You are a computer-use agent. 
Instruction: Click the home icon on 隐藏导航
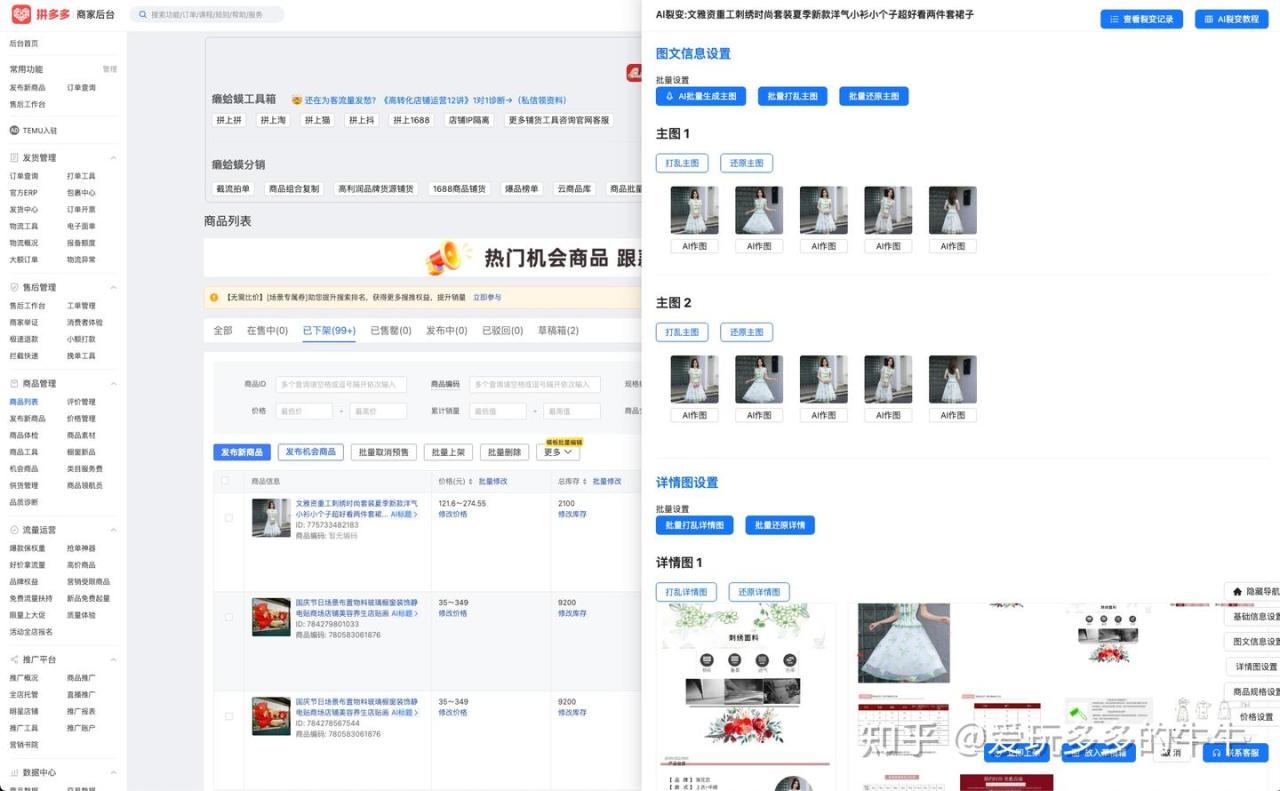click(x=1237, y=592)
